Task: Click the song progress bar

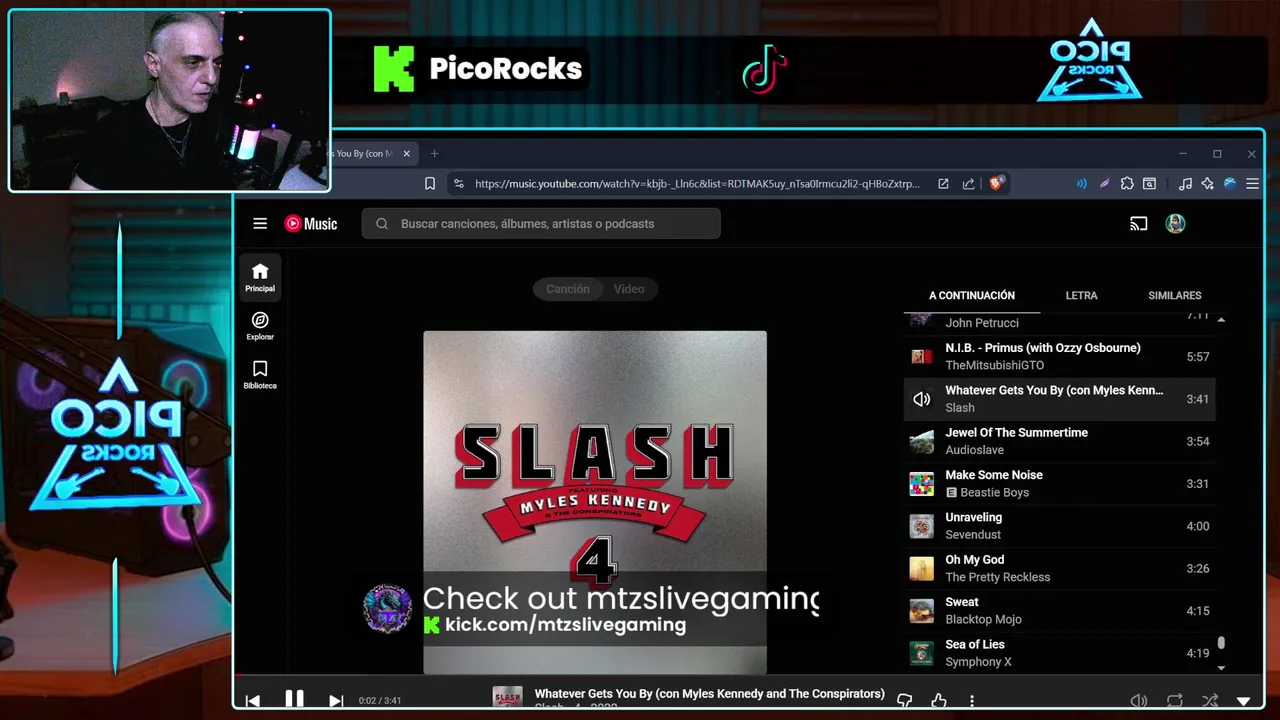Action: tap(748, 677)
